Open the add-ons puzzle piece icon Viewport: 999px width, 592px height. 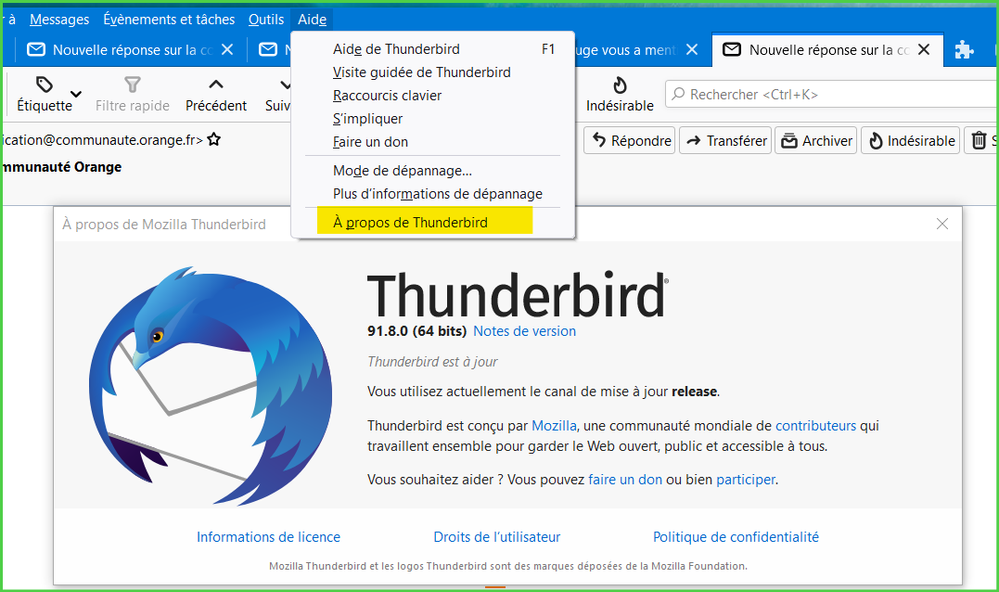pyautogui.click(x=964, y=50)
